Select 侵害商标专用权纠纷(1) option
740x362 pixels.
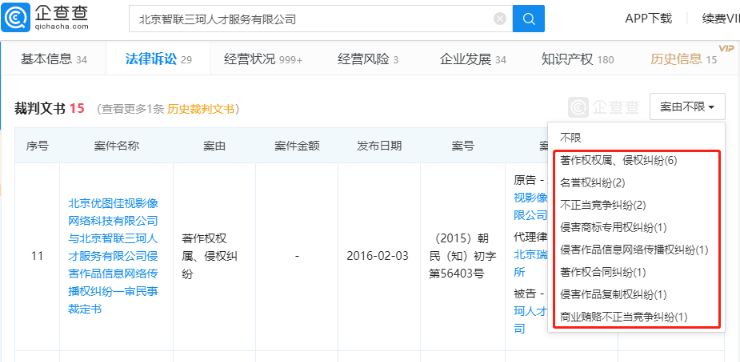(x=613, y=227)
